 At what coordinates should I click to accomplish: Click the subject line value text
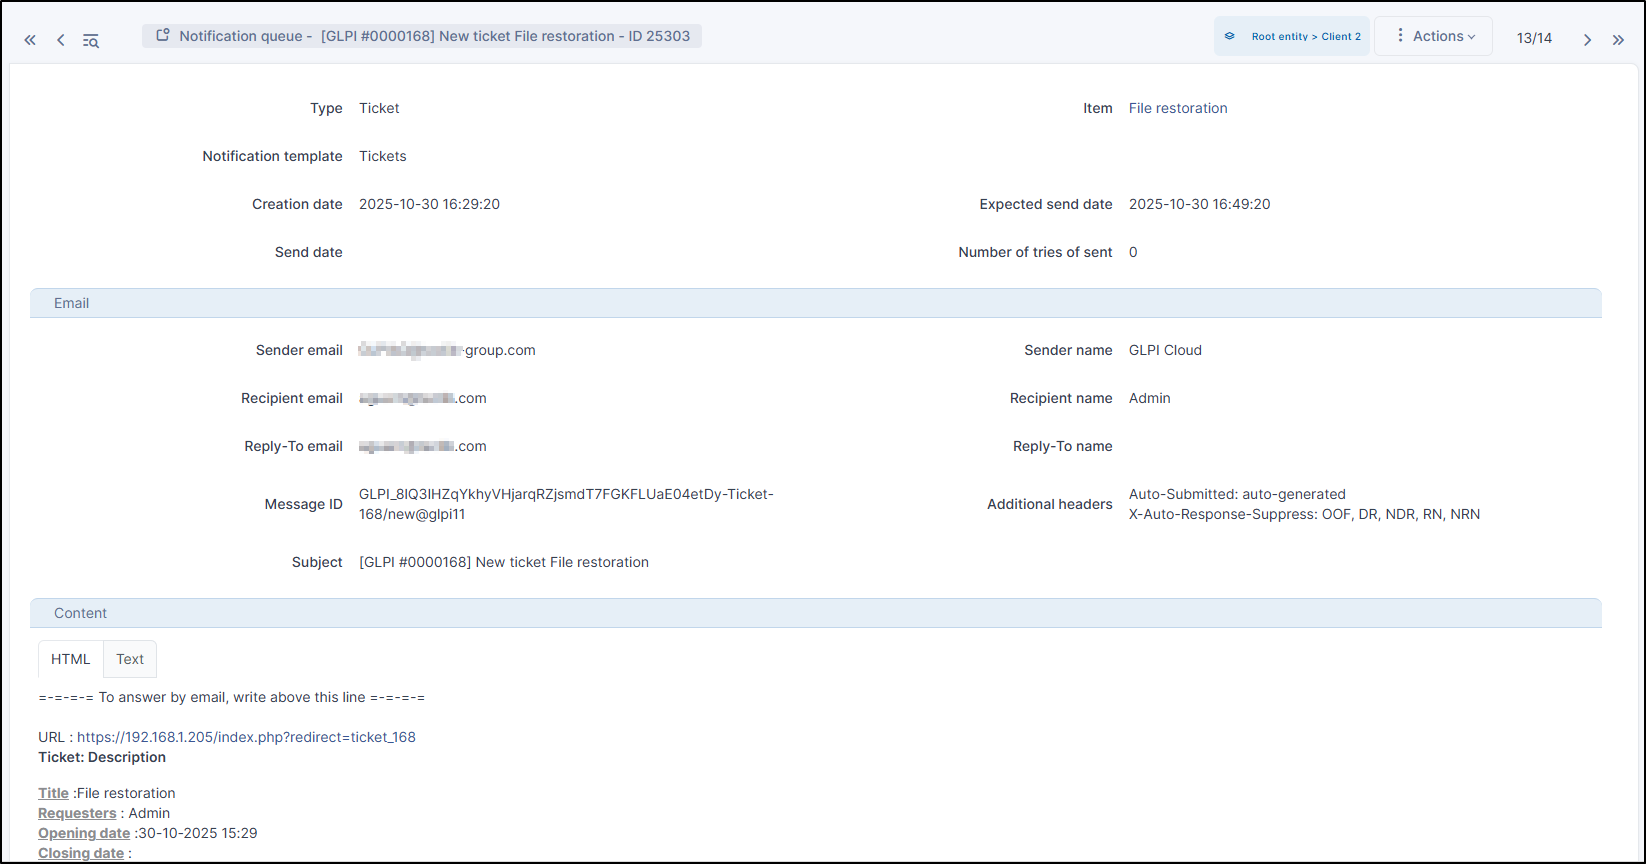[504, 562]
